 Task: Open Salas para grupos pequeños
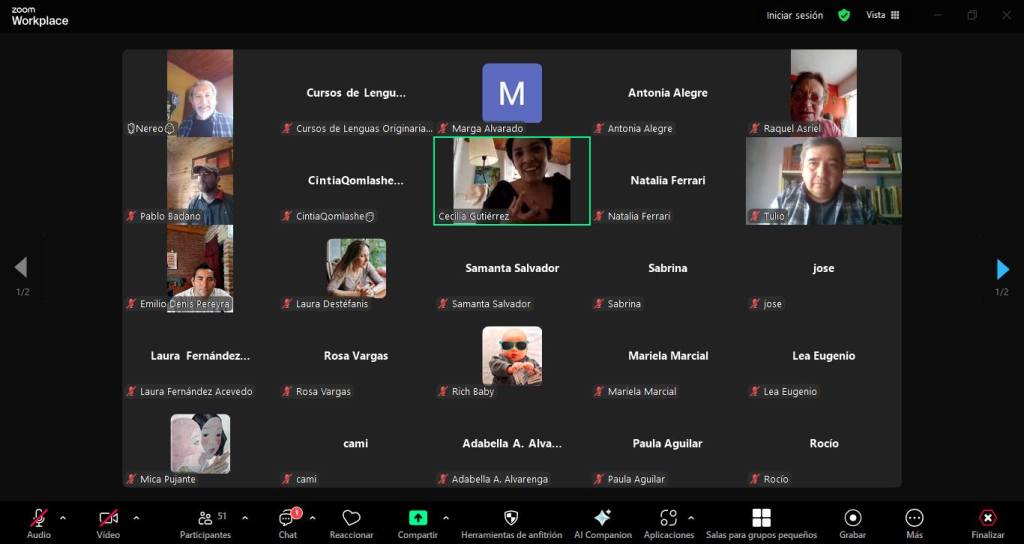click(x=761, y=519)
